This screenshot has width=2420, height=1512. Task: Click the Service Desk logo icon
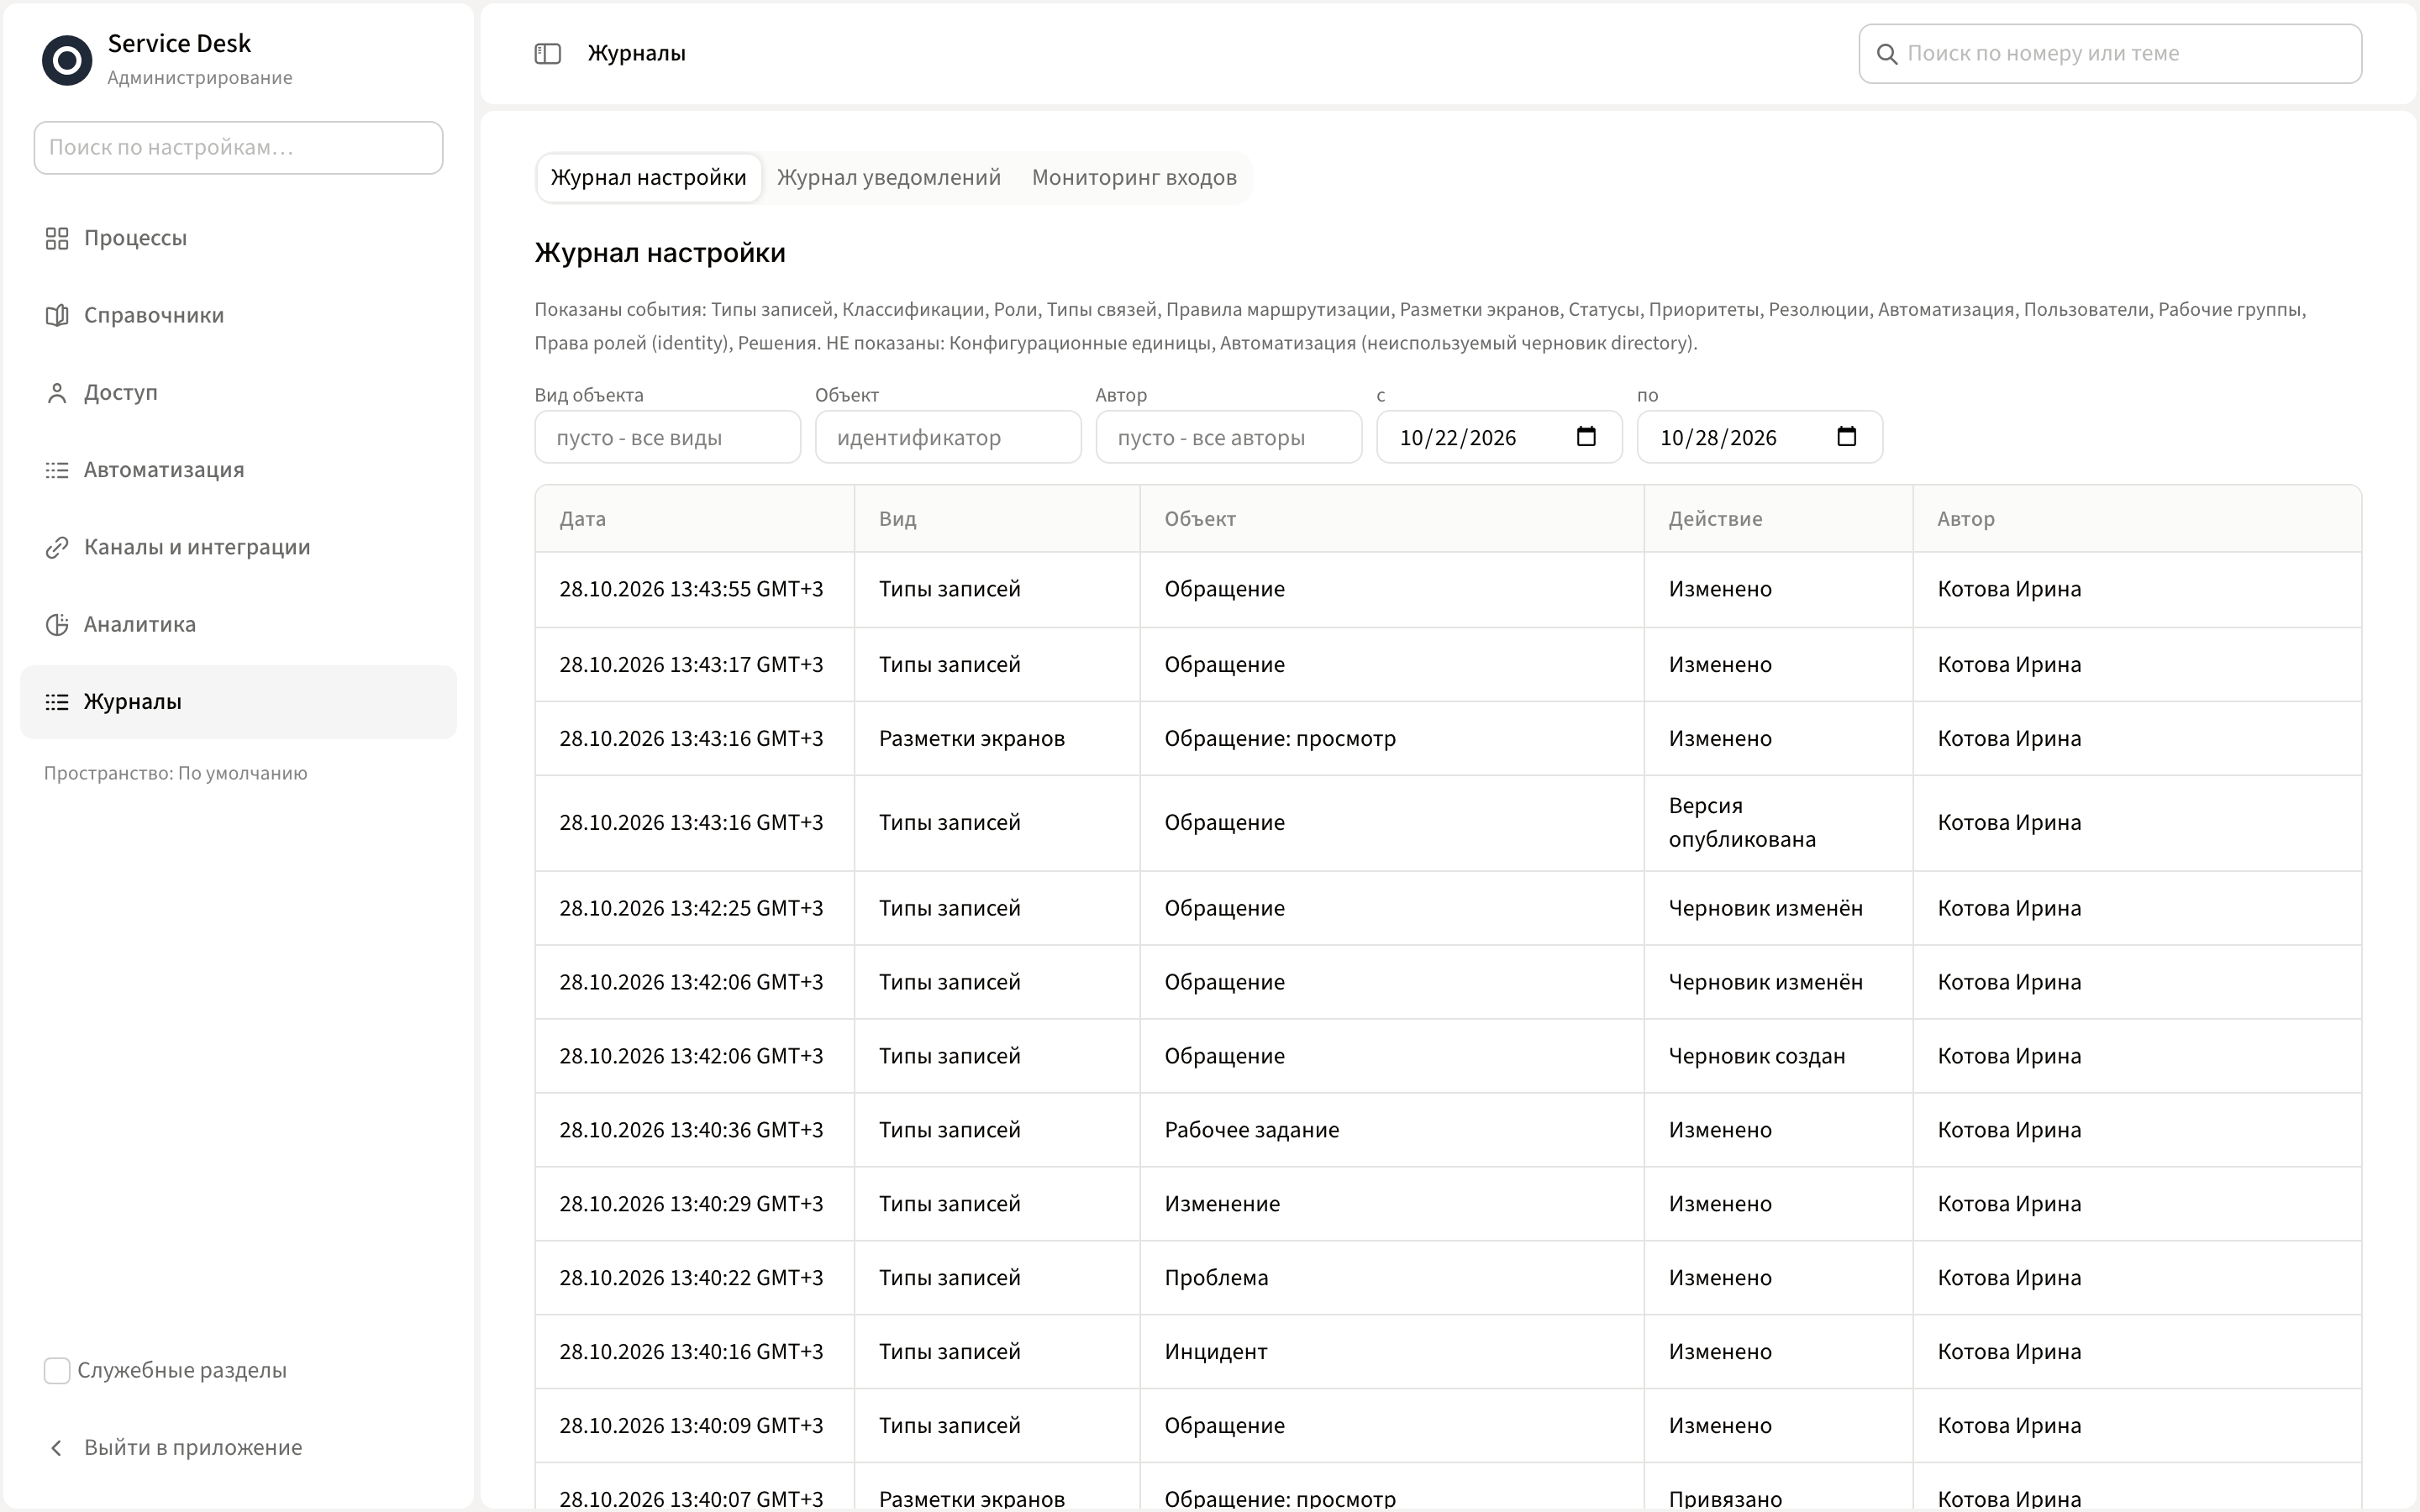pos(67,60)
